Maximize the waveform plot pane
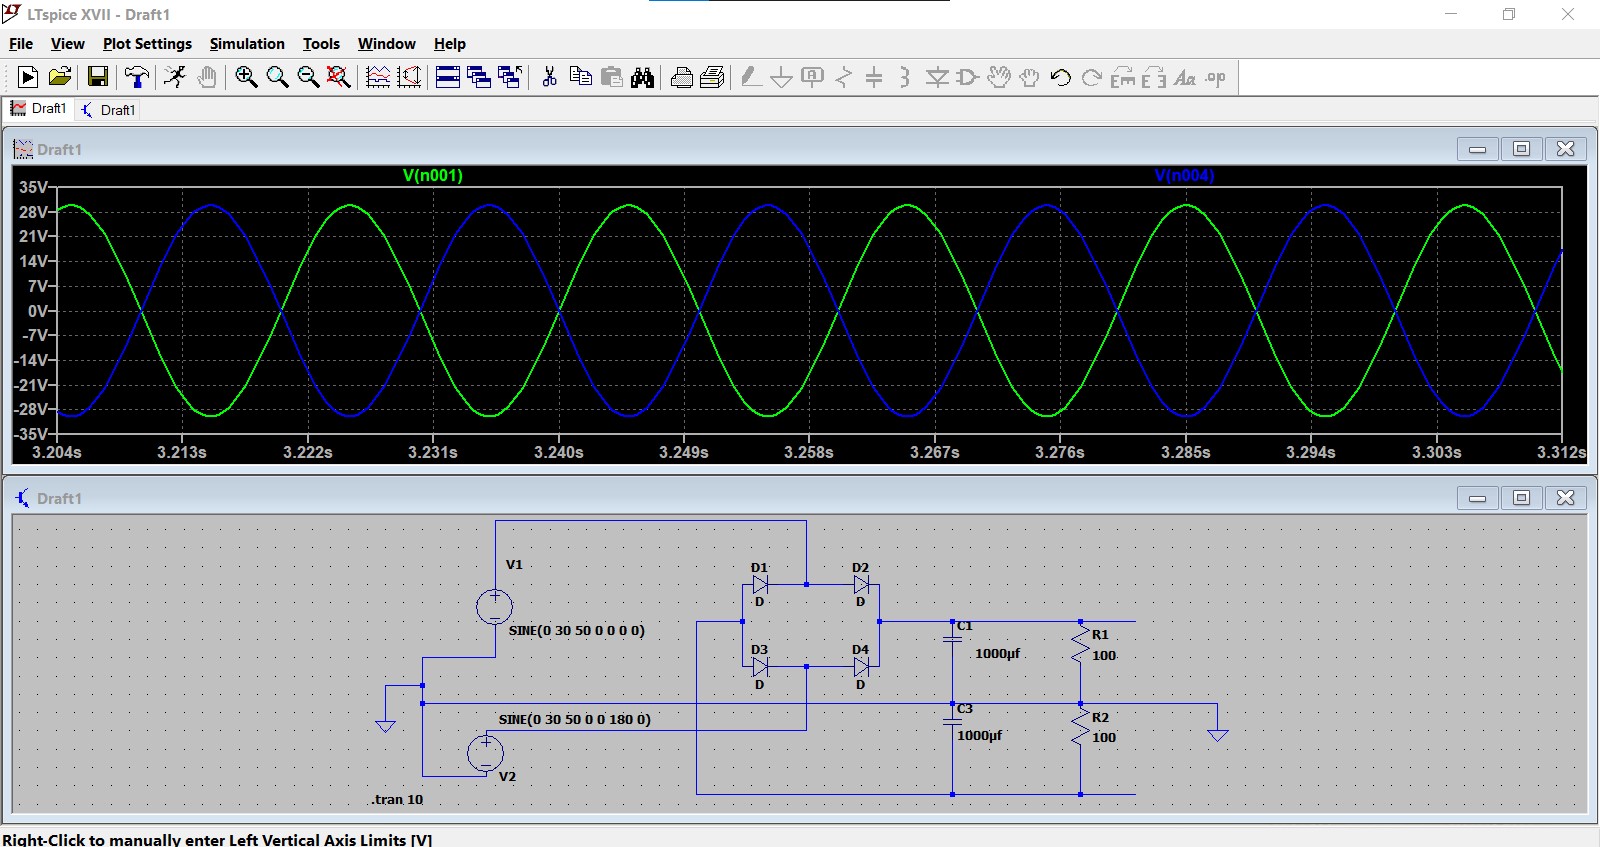Screen dimensions: 1600x847 [x=1521, y=149]
